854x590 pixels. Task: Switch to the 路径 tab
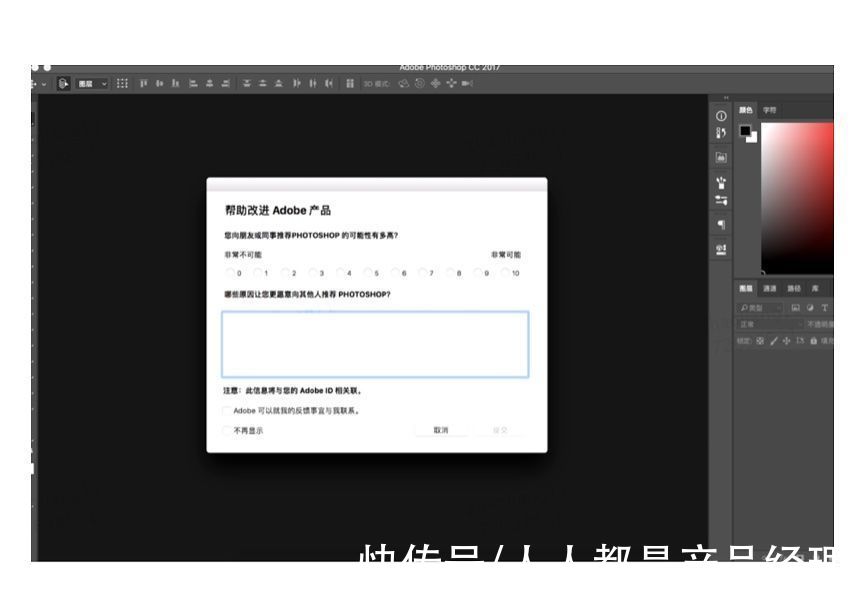coord(794,288)
